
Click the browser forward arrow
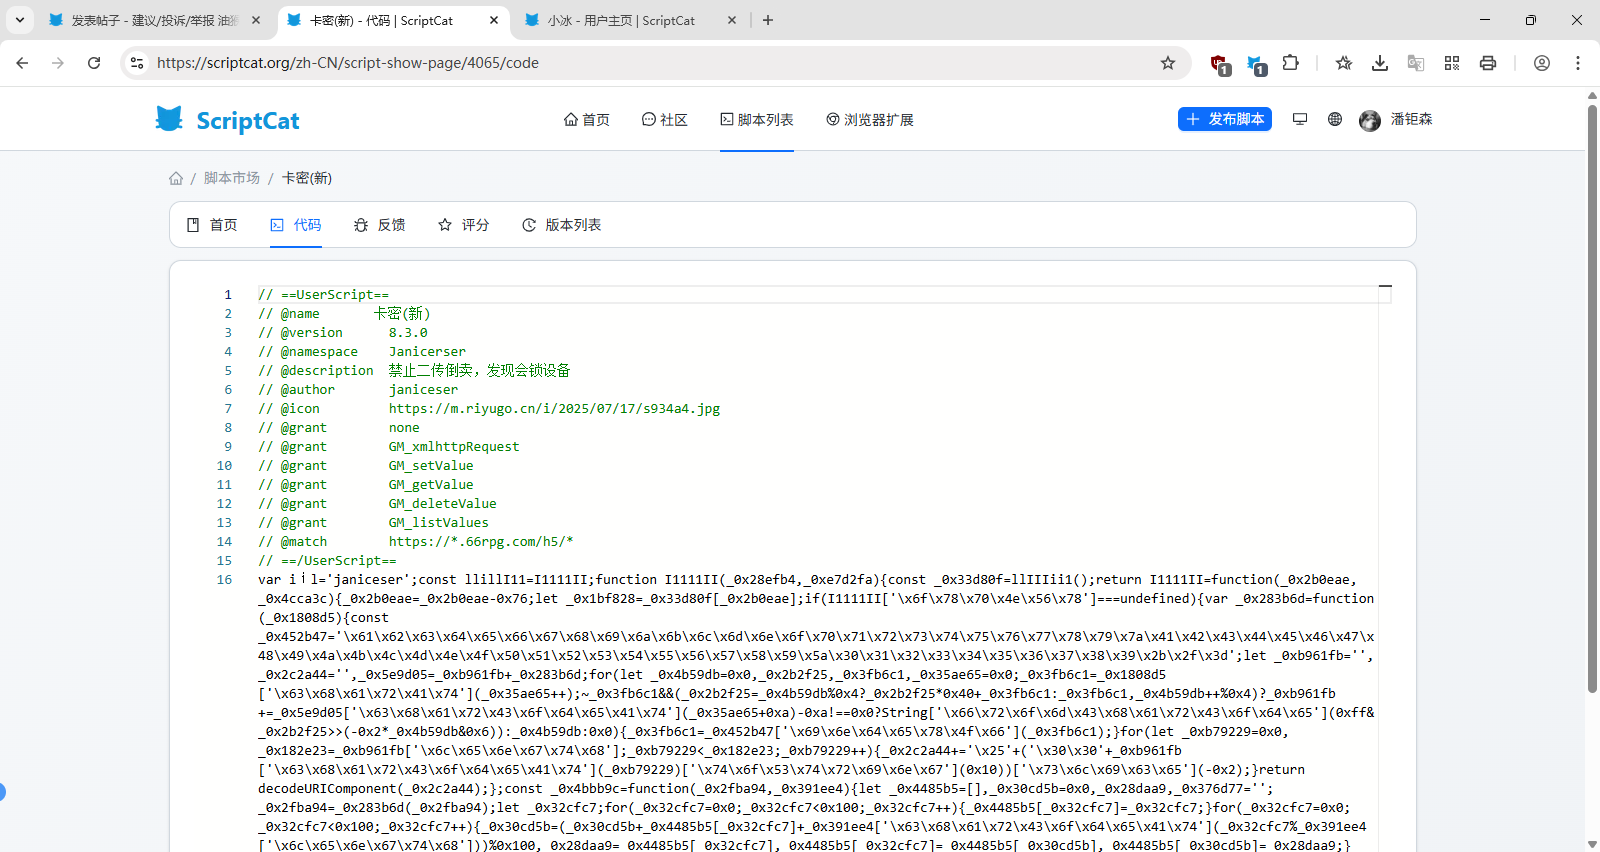[58, 63]
